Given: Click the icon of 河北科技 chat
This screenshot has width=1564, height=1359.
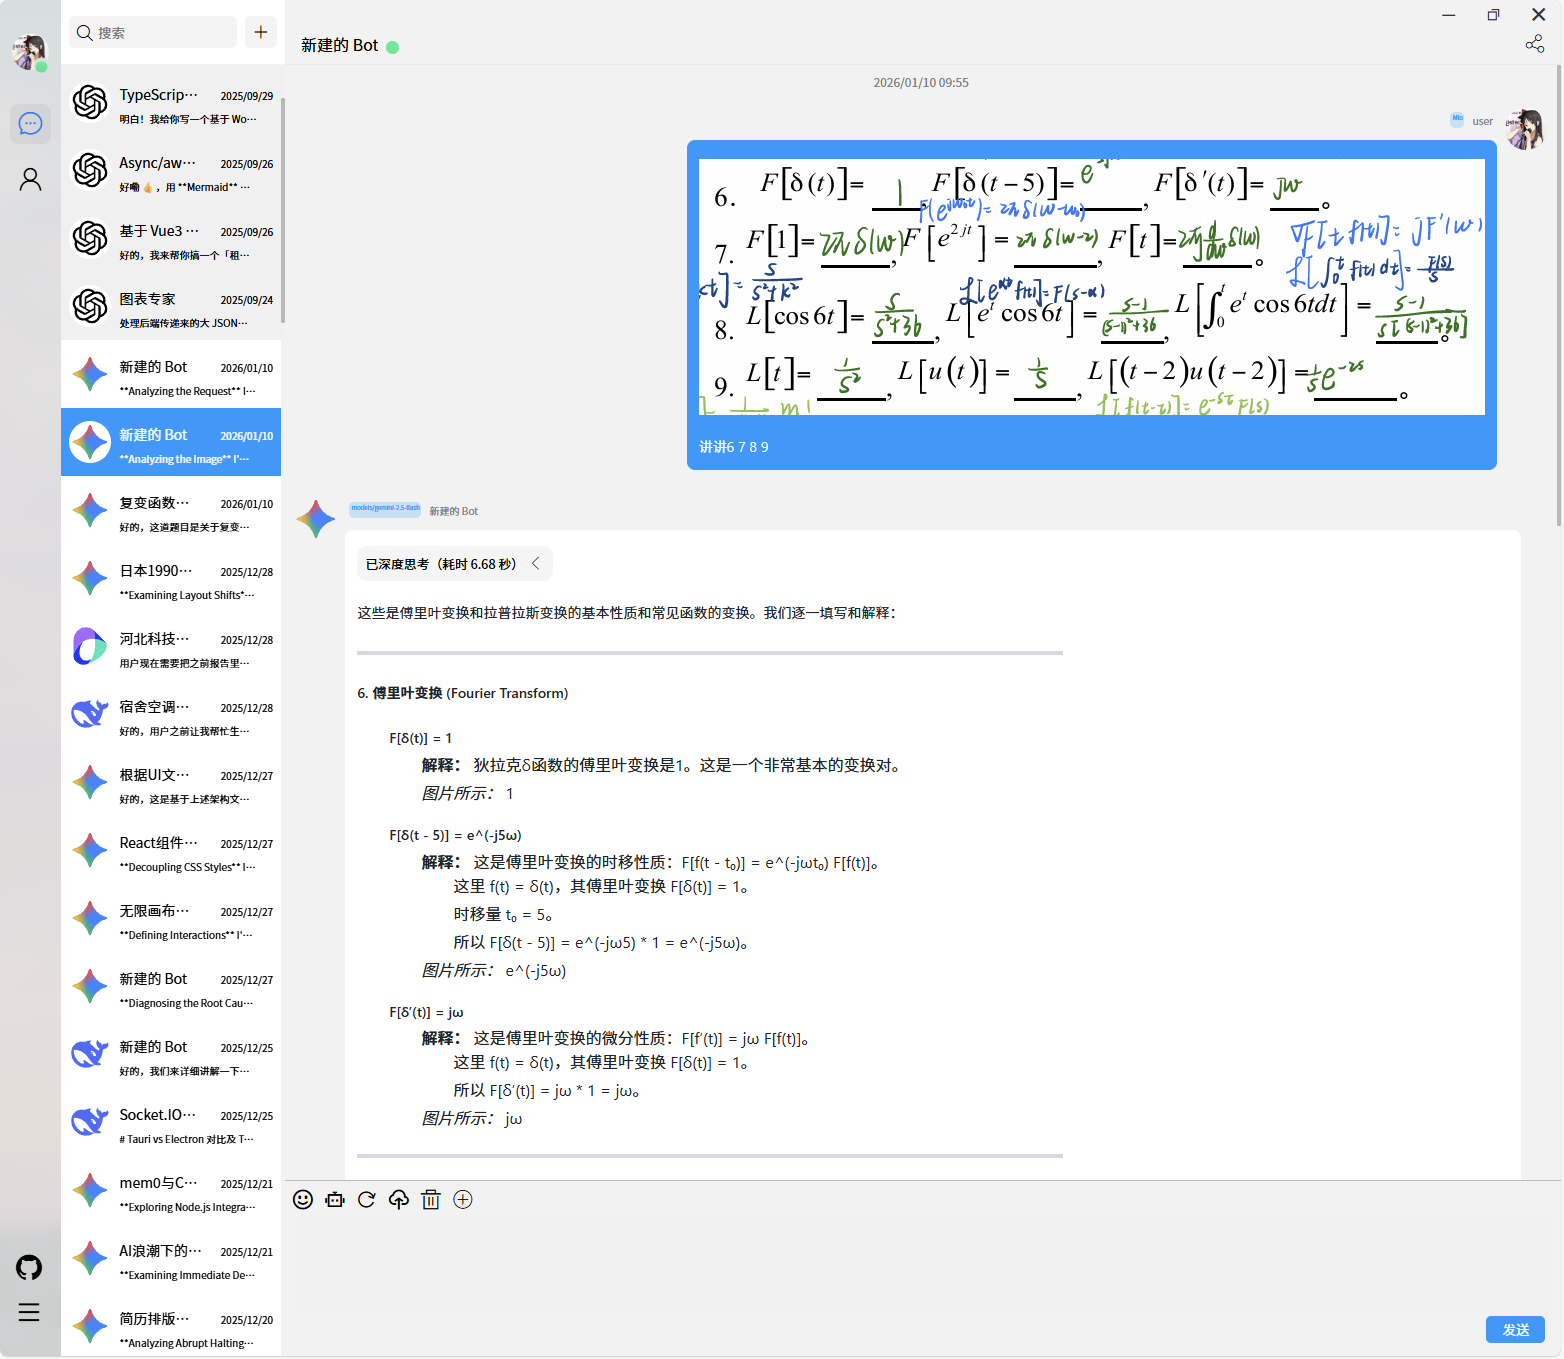Looking at the screenshot, I should 90,646.
